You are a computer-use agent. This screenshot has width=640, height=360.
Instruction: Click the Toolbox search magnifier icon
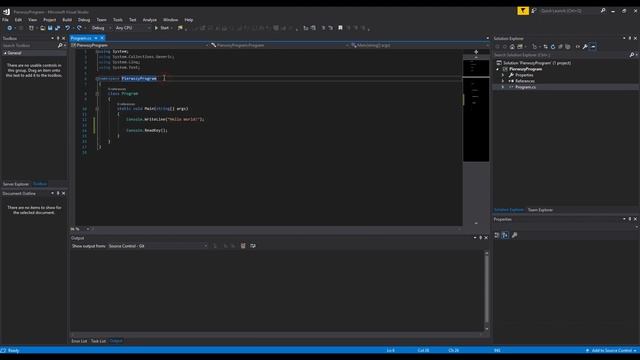60,46
